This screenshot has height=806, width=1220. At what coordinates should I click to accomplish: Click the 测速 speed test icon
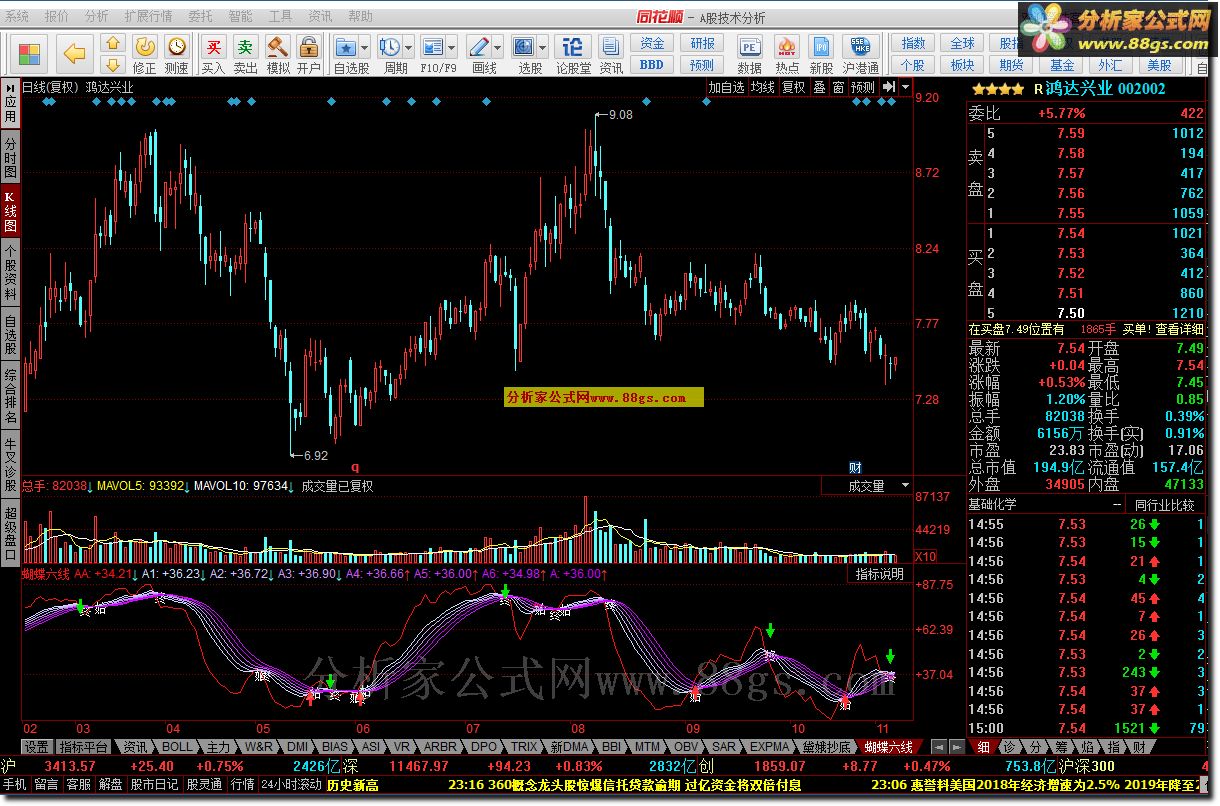[x=176, y=54]
